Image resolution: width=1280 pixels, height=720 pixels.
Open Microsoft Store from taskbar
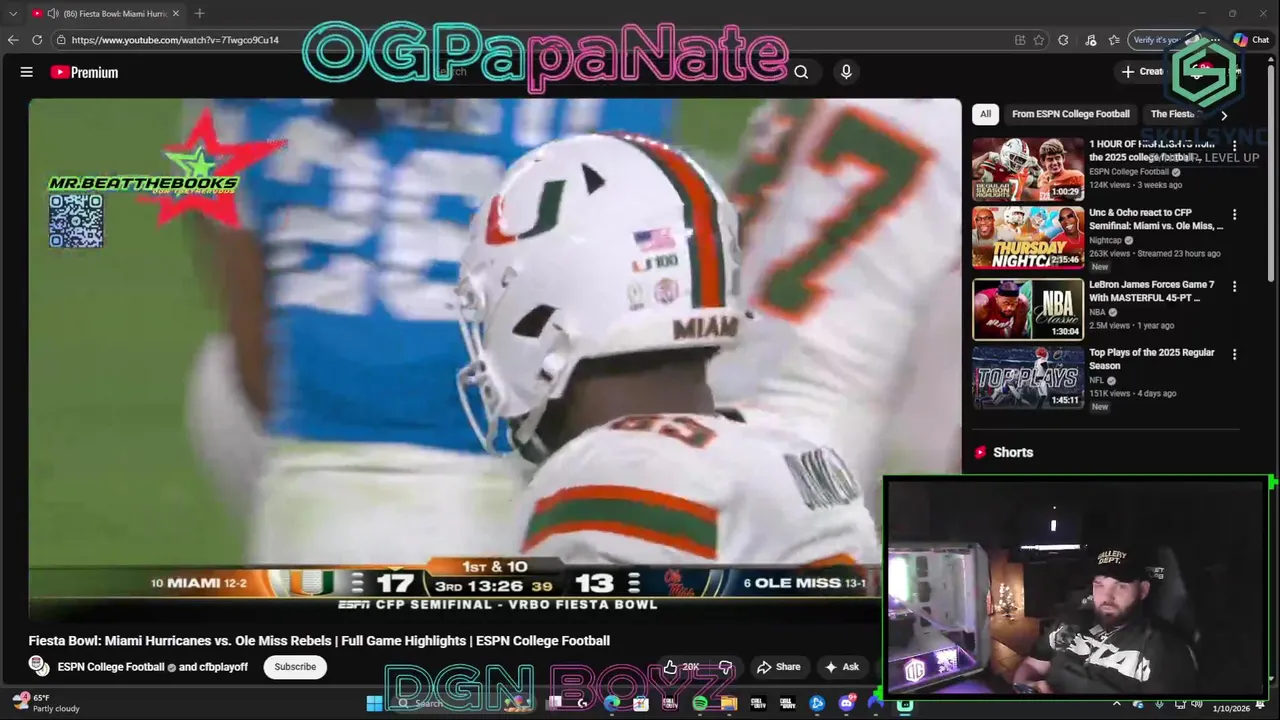point(641,704)
